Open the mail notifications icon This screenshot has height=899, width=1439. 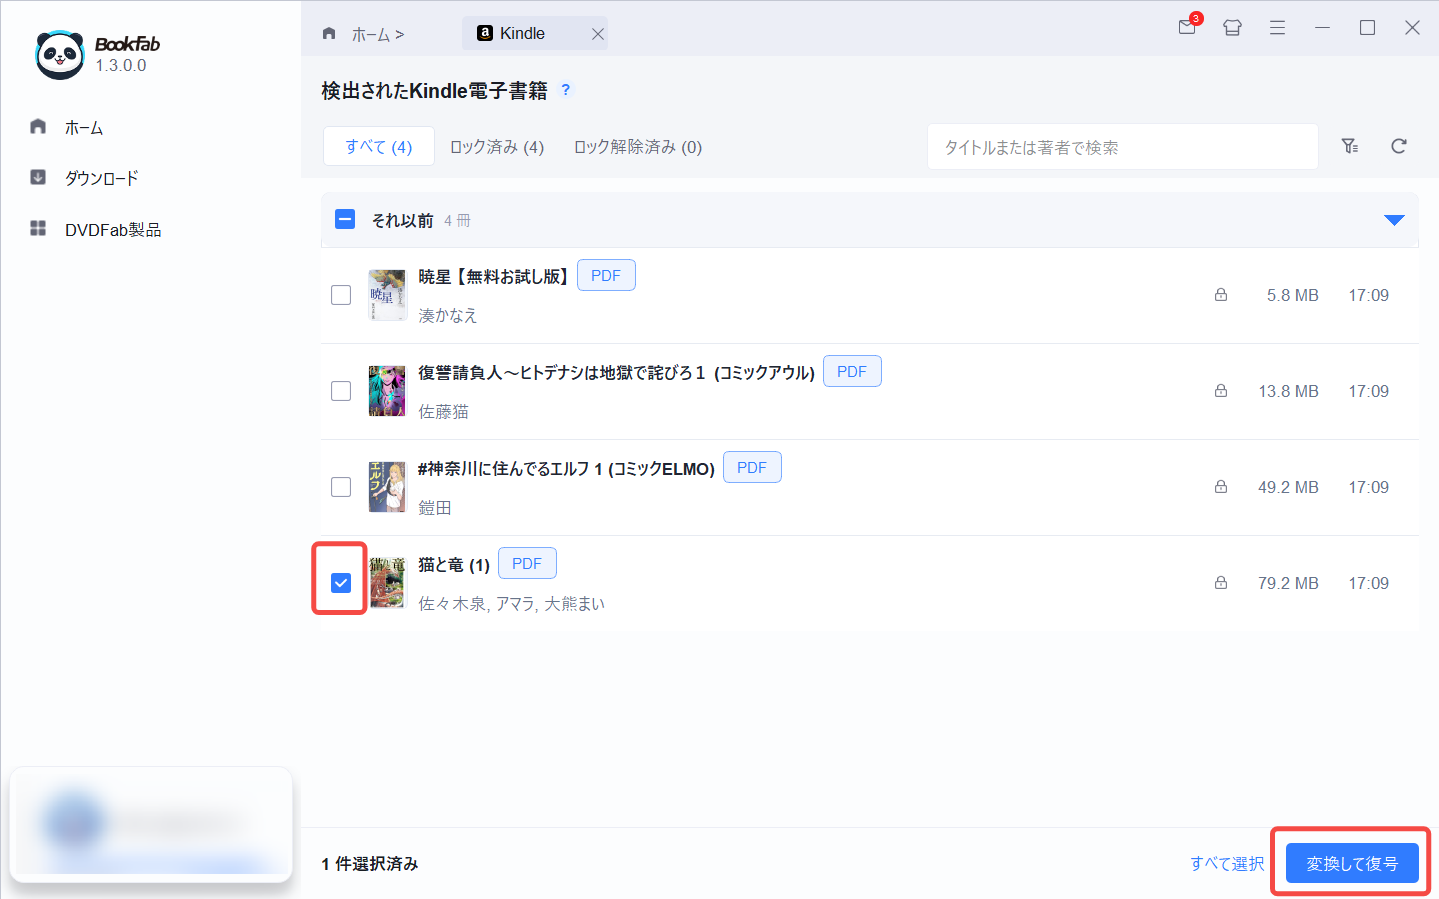pos(1188,27)
